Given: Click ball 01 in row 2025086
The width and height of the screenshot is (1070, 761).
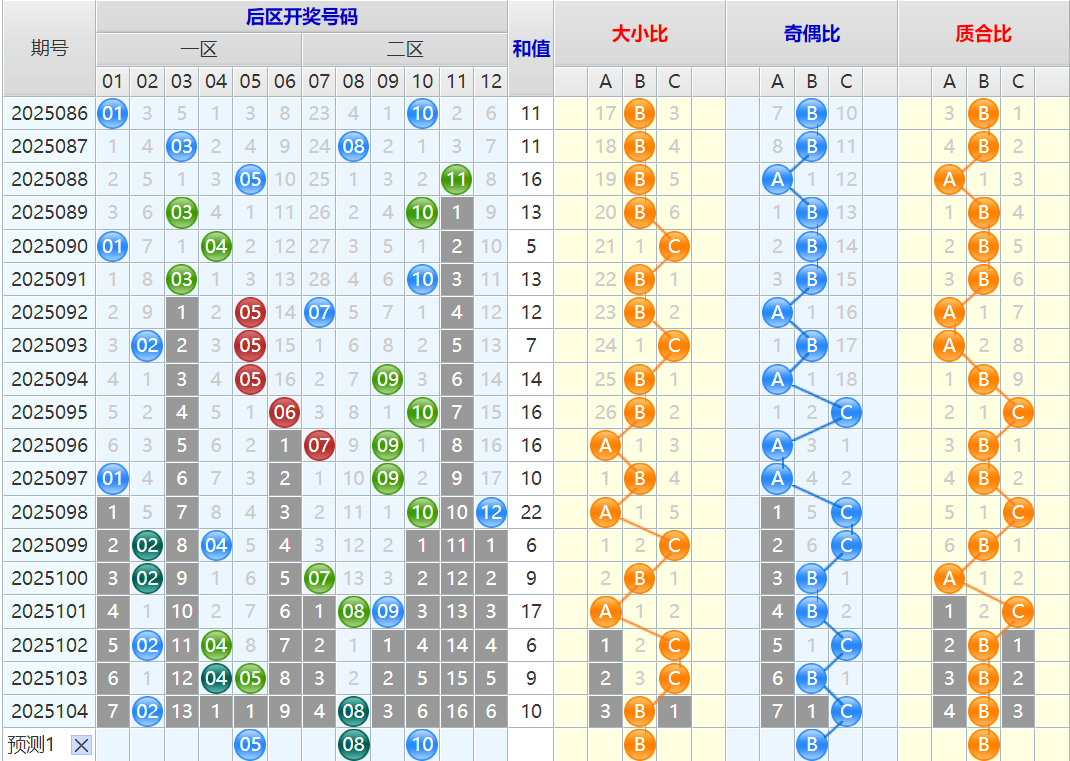Looking at the screenshot, I should coord(113,113).
